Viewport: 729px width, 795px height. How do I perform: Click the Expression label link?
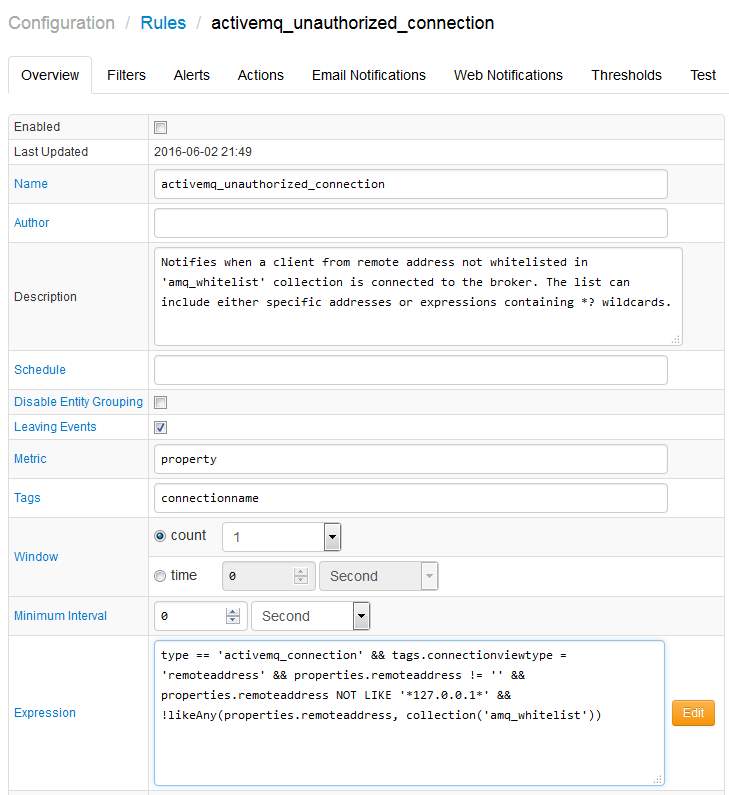(x=45, y=713)
